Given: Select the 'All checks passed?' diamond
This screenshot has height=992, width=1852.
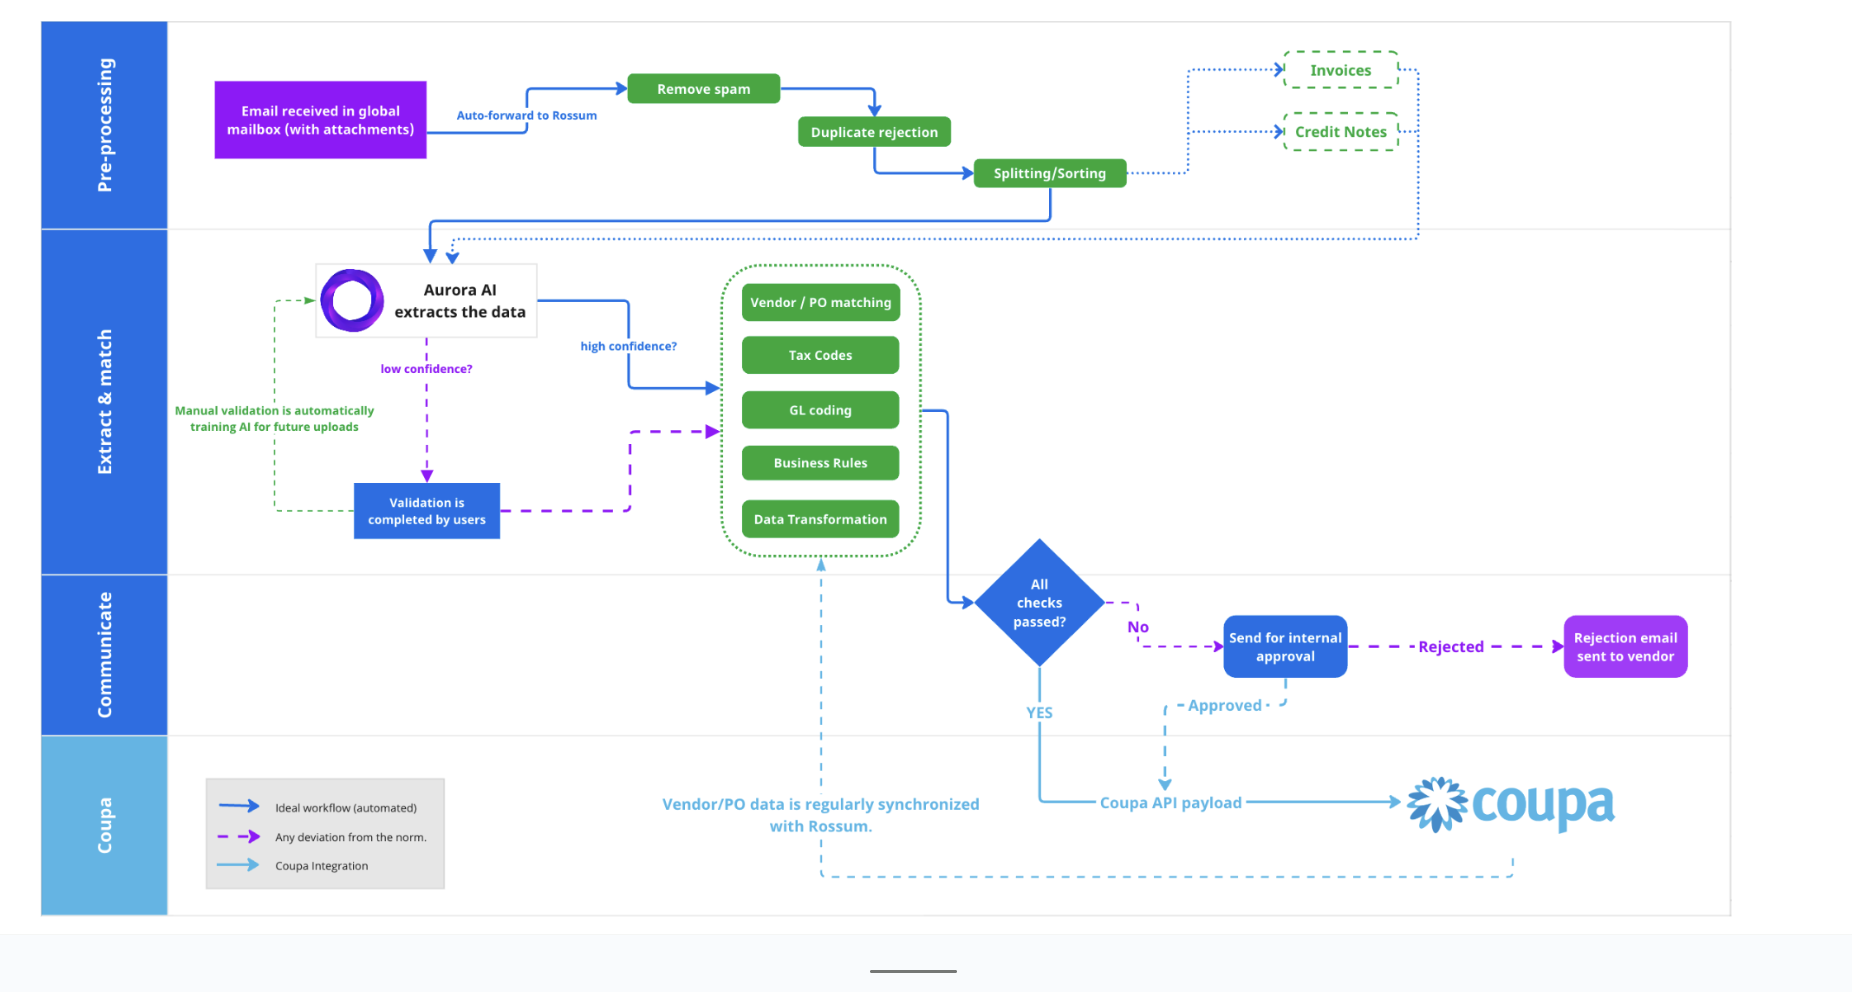Looking at the screenshot, I should pyautogui.click(x=1040, y=603).
